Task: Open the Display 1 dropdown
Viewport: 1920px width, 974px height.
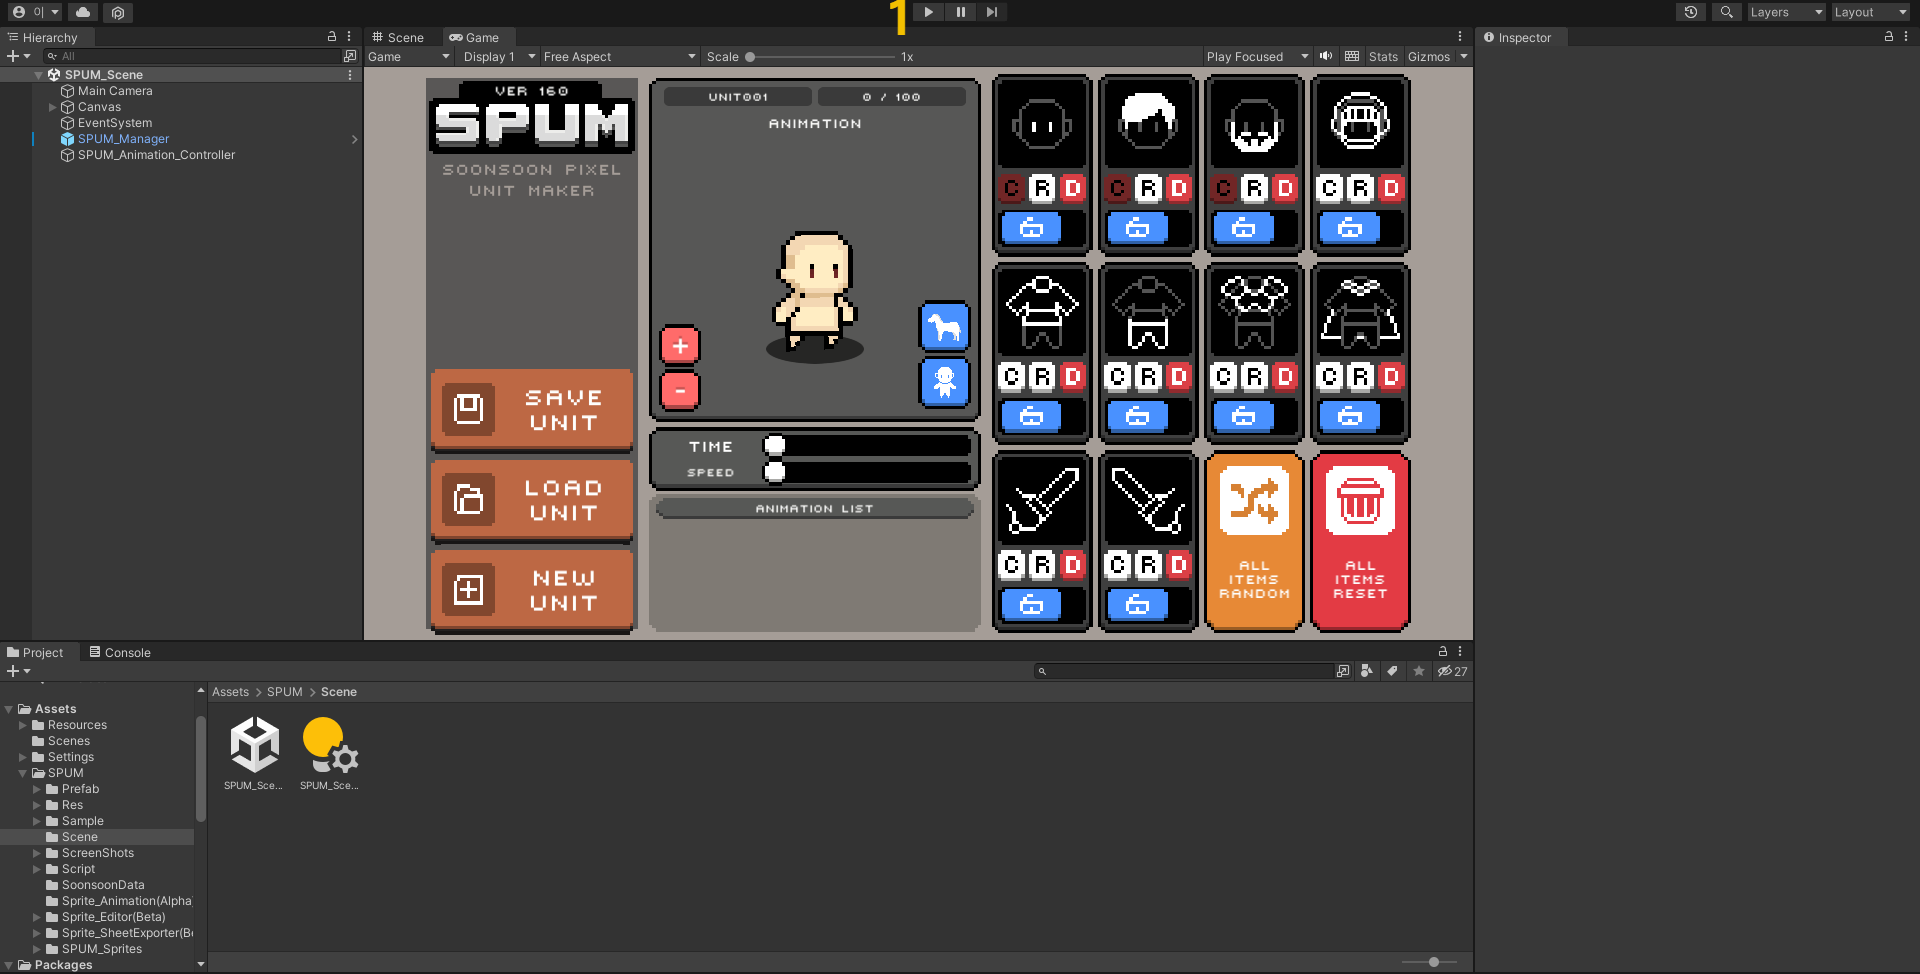Action: pyautogui.click(x=499, y=57)
